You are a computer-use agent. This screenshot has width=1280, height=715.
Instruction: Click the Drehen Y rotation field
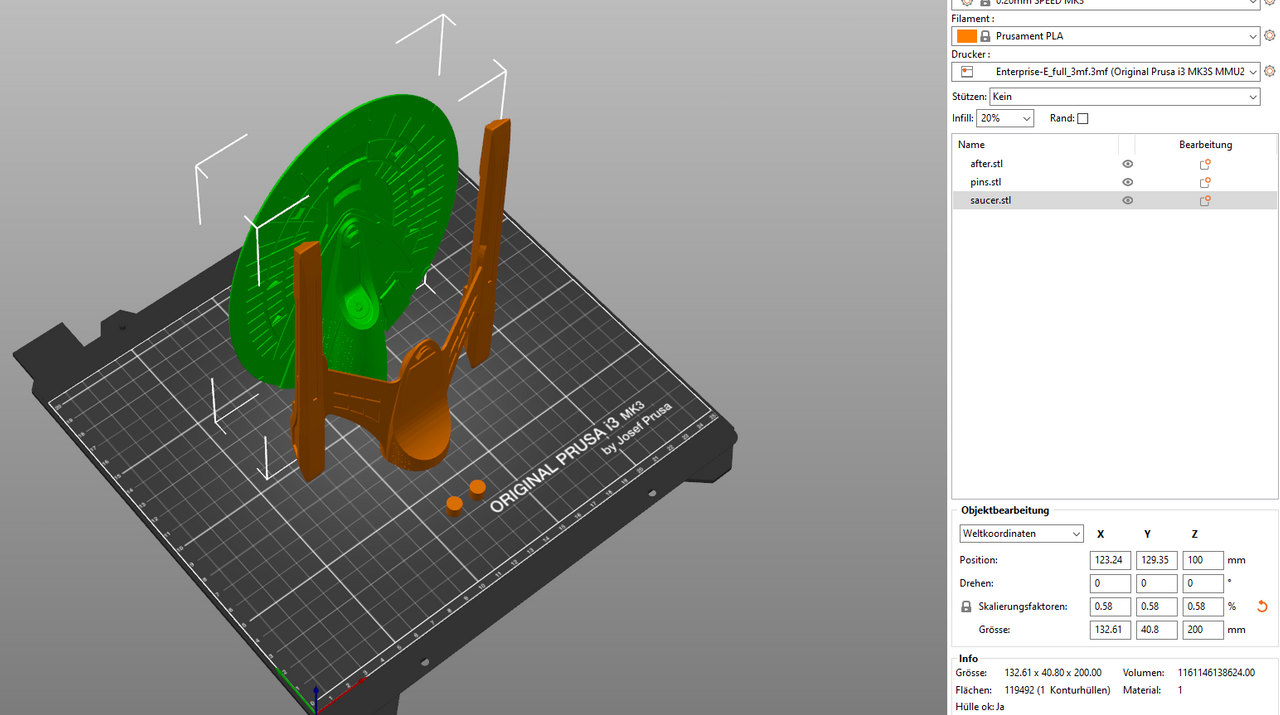[1156, 583]
